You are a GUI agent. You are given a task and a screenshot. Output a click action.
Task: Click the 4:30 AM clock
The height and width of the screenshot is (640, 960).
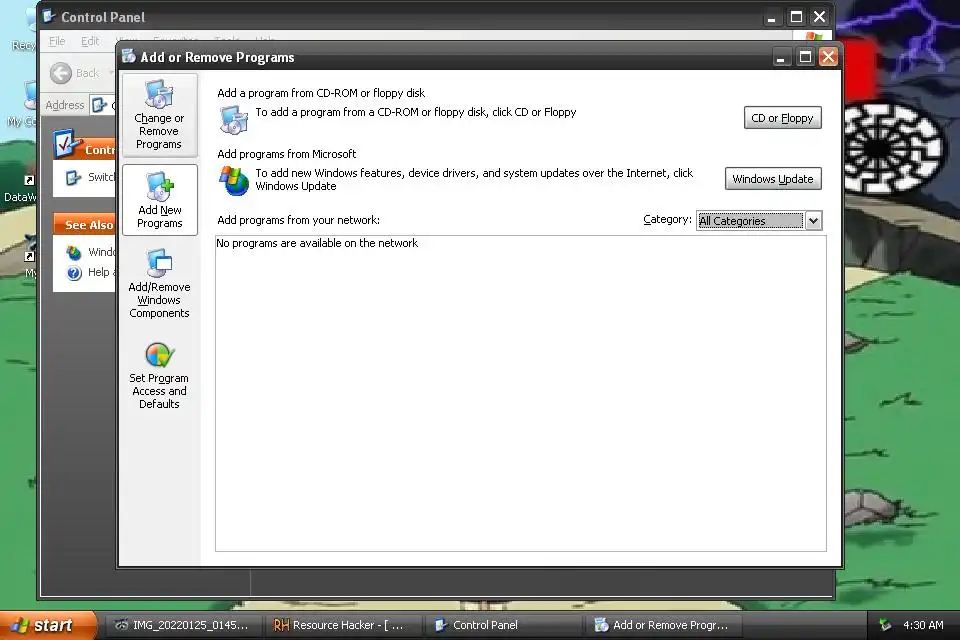tap(923, 625)
